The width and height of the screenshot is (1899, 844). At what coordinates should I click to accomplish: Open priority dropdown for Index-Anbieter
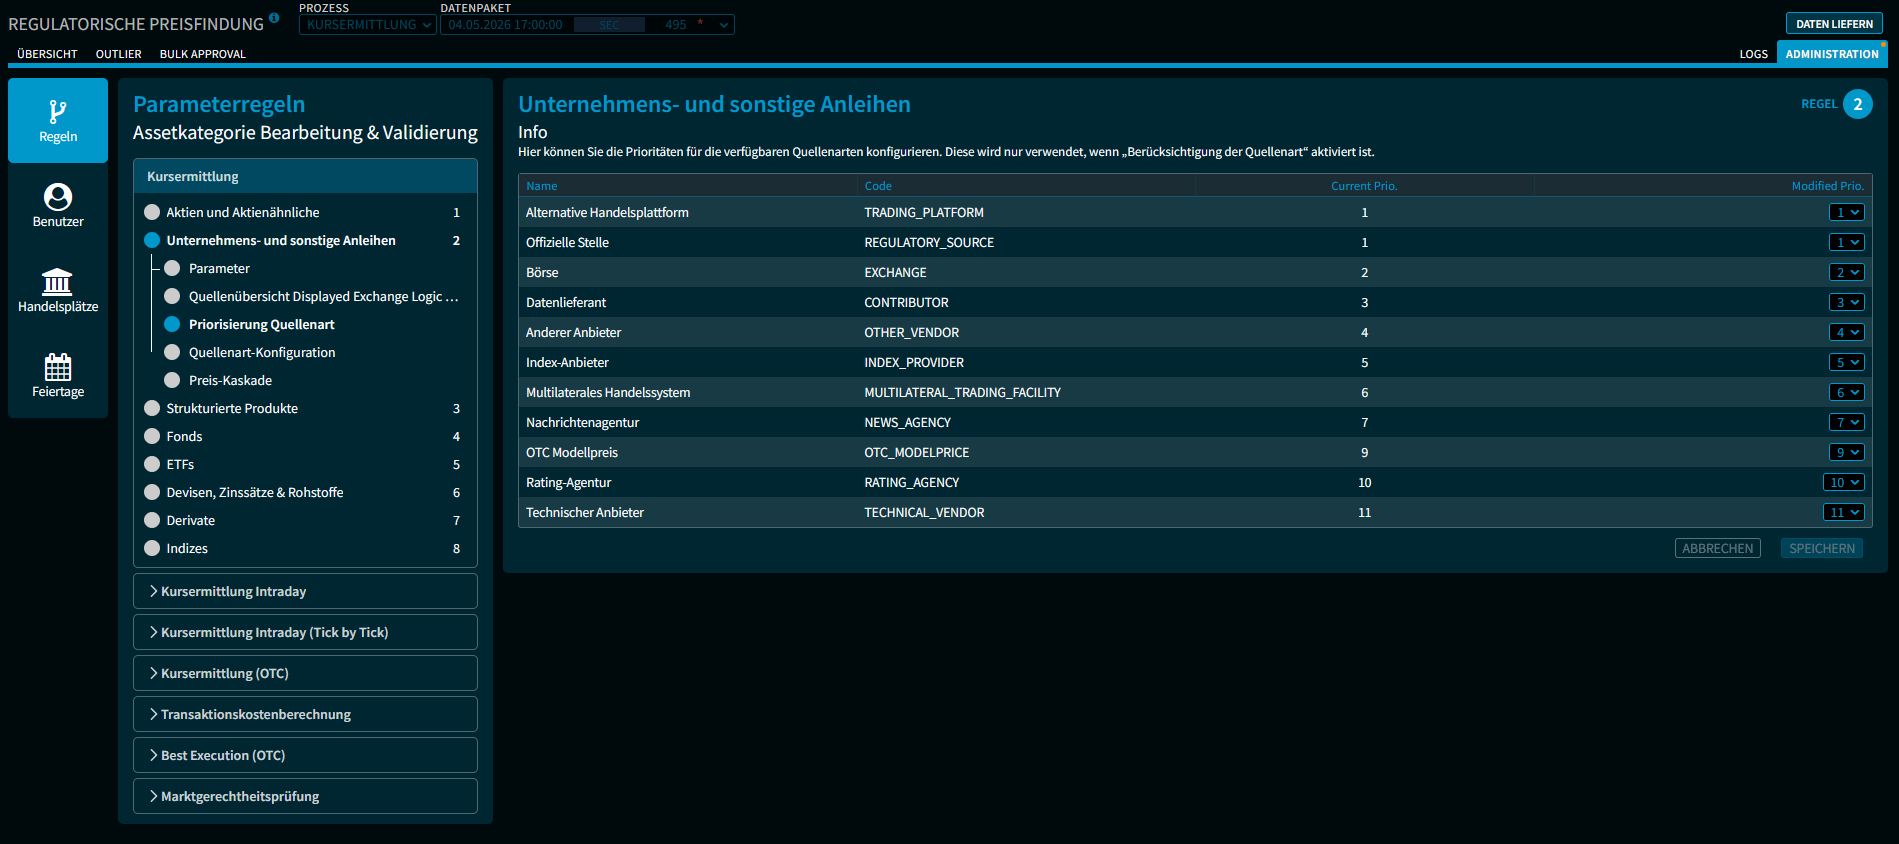(1846, 362)
